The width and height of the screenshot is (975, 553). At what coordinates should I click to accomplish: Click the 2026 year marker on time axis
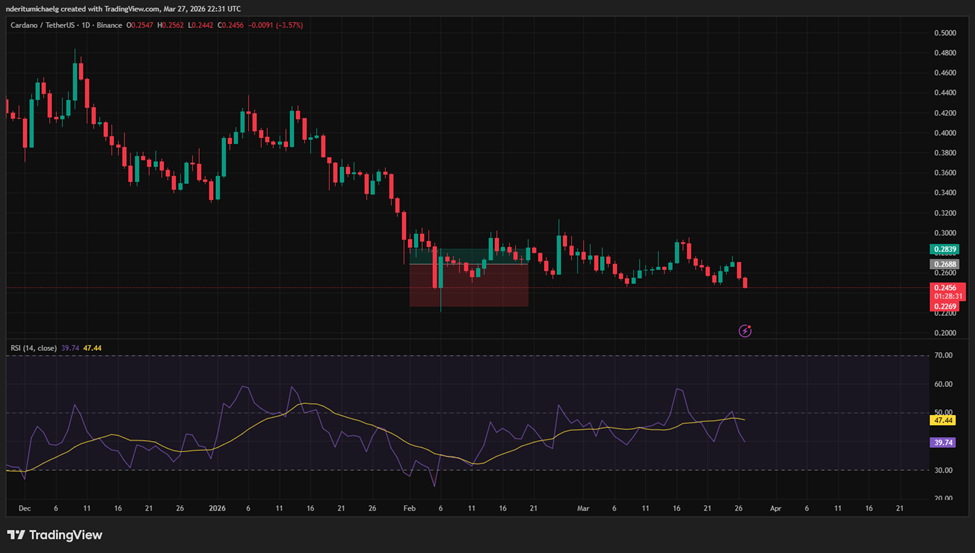coord(218,508)
